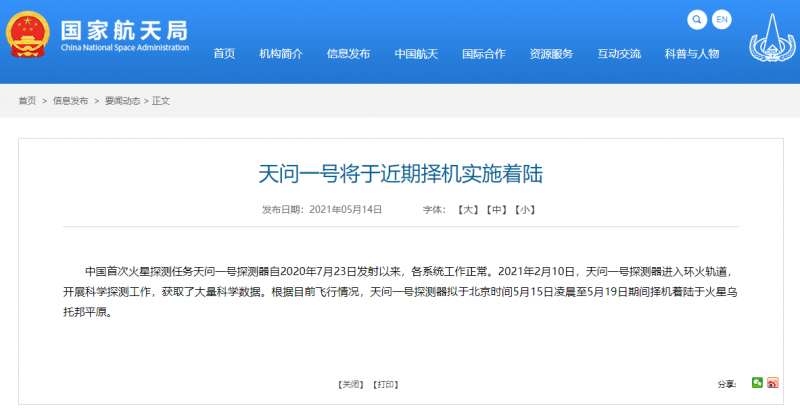The image size is (800, 413).
Task: Click the 字体: label
Action: coord(434,210)
